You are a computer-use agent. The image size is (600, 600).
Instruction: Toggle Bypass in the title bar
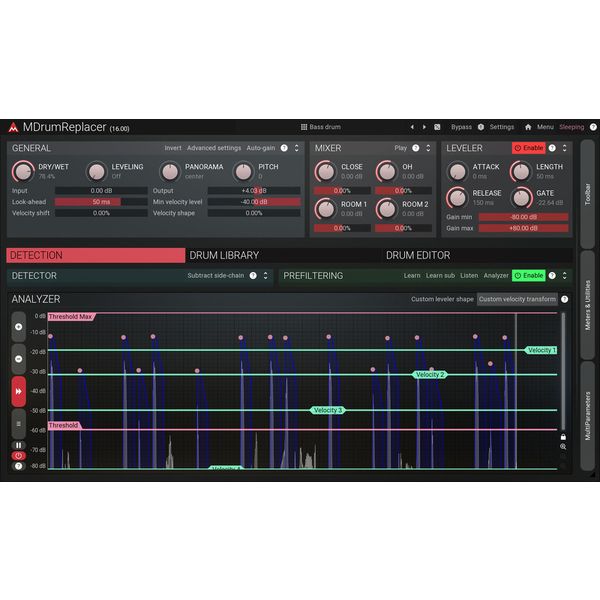tap(461, 127)
